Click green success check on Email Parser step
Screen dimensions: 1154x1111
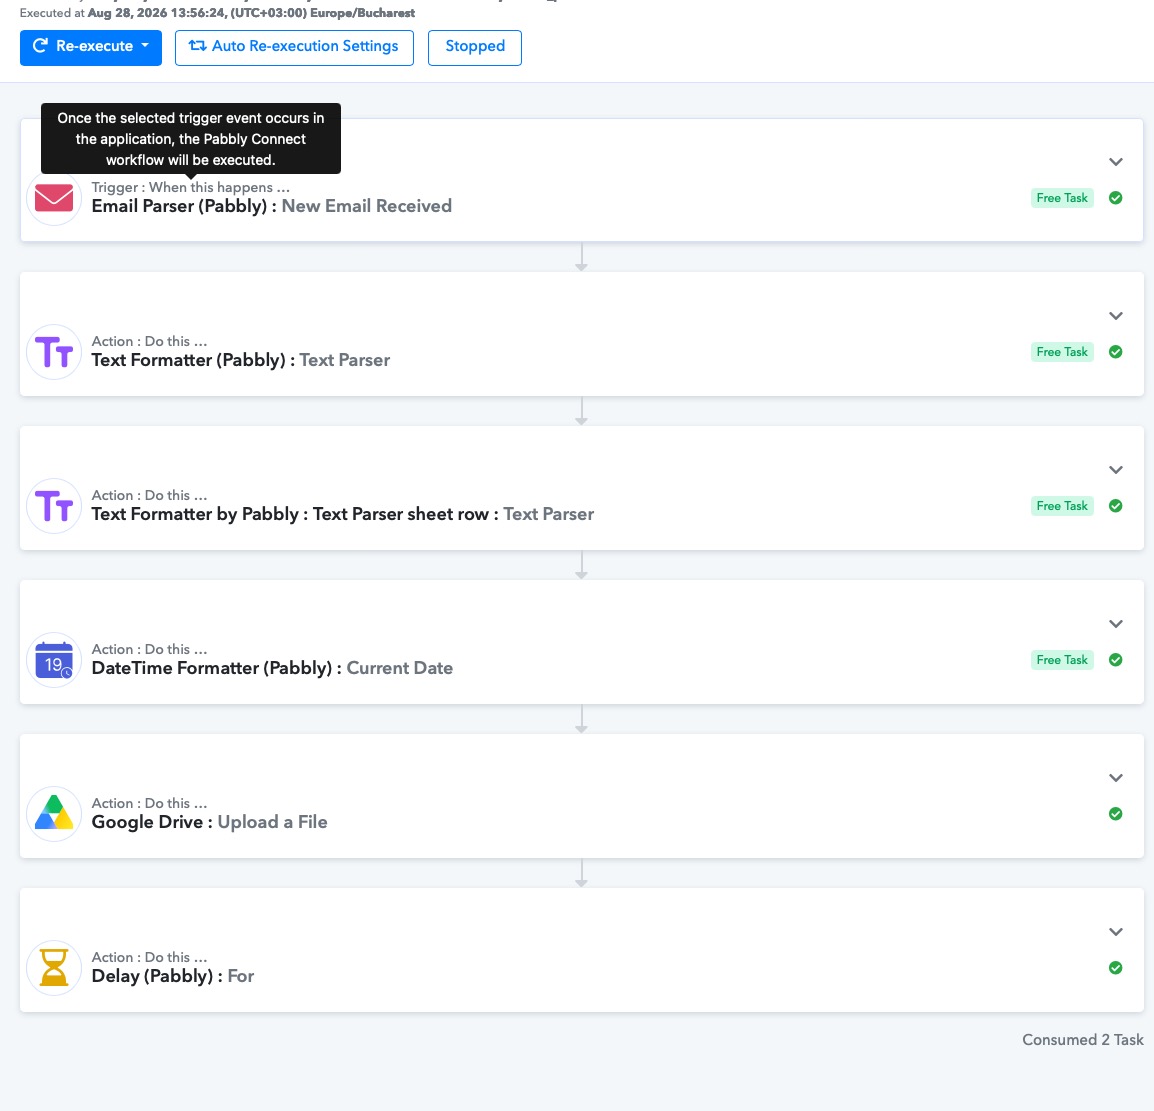[x=1116, y=198]
